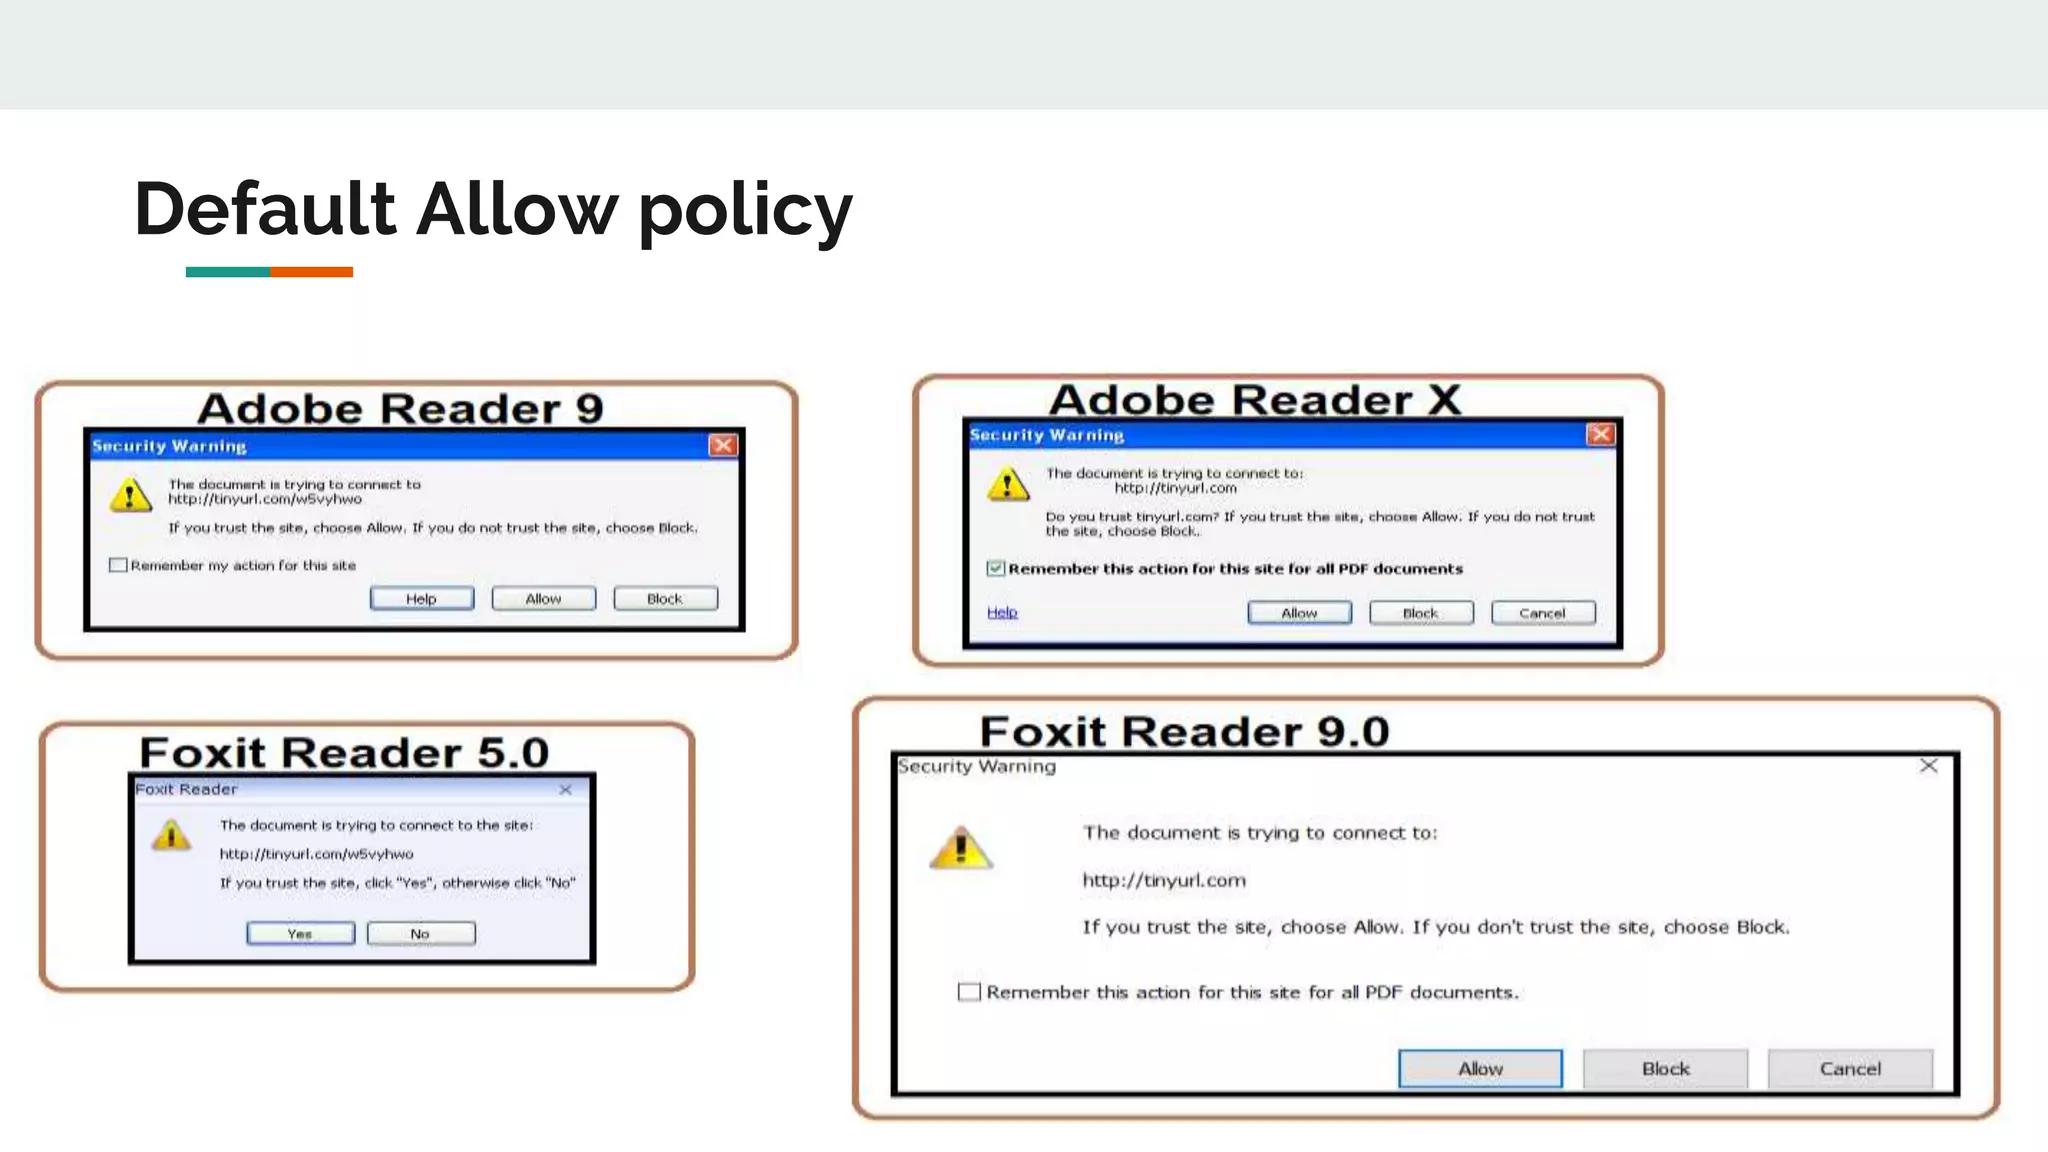Click Adobe Reader X Security Warning title bar
The width and height of the screenshot is (2048, 1152).
point(1292,435)
